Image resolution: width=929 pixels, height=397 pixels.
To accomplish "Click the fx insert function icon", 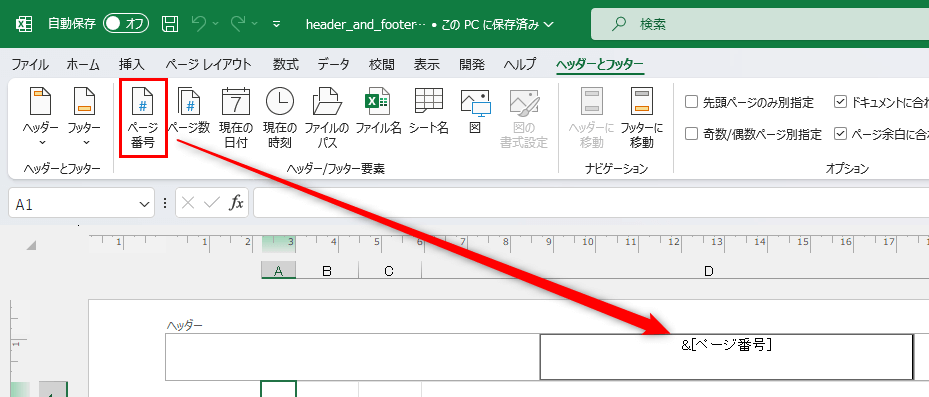I will [236, 203].
